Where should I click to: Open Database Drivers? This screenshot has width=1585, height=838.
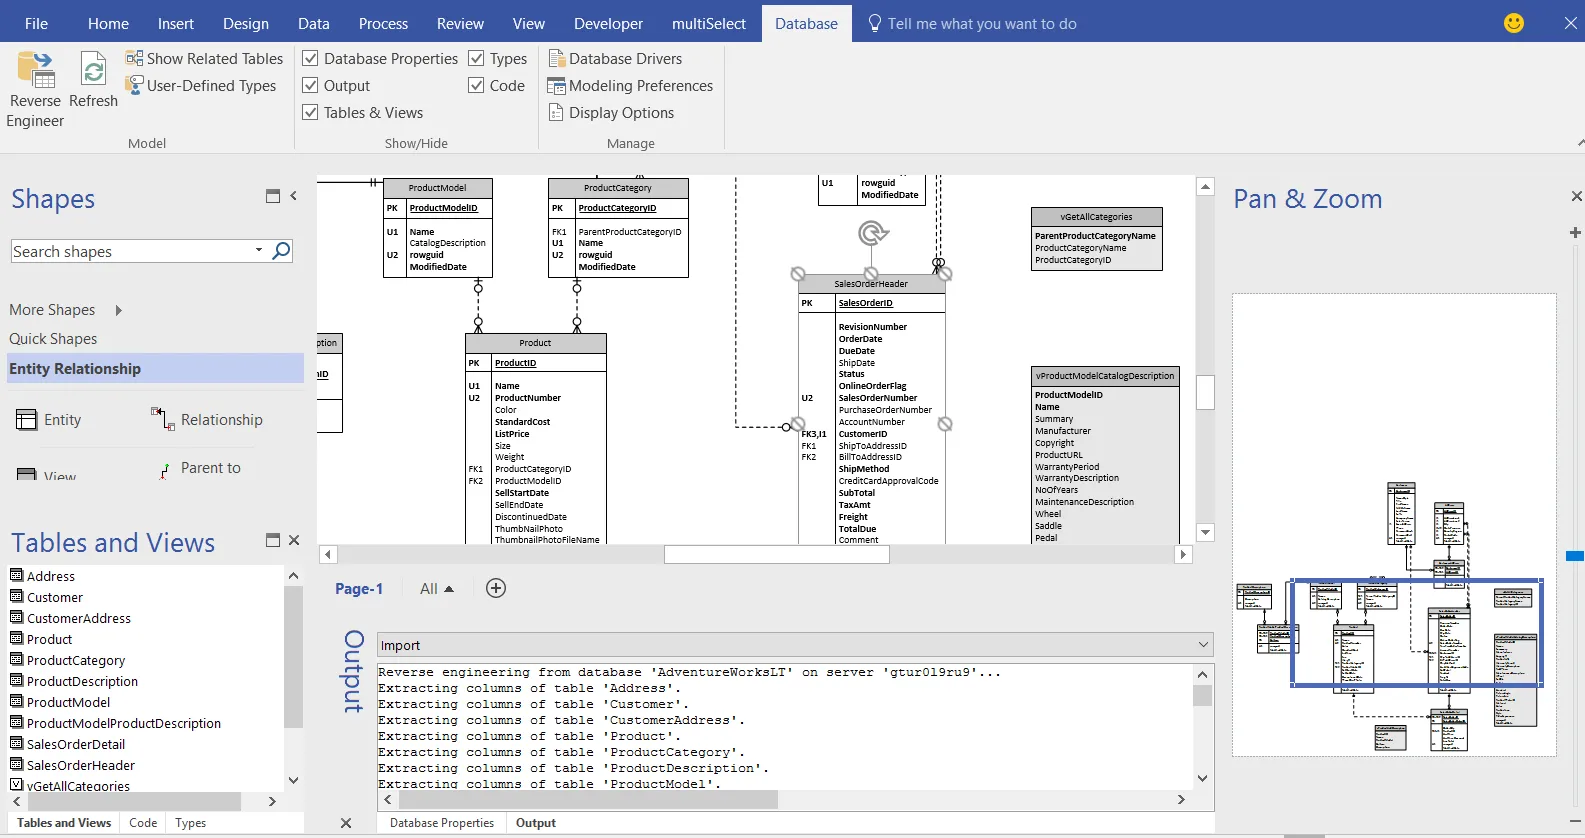(615, 59)
